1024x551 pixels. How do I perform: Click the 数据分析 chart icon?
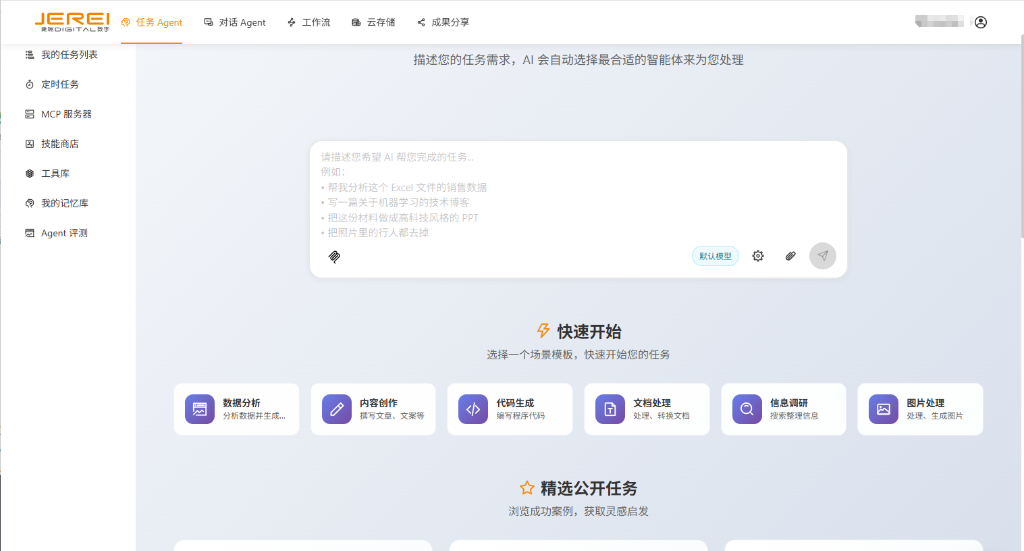point(200,409)
